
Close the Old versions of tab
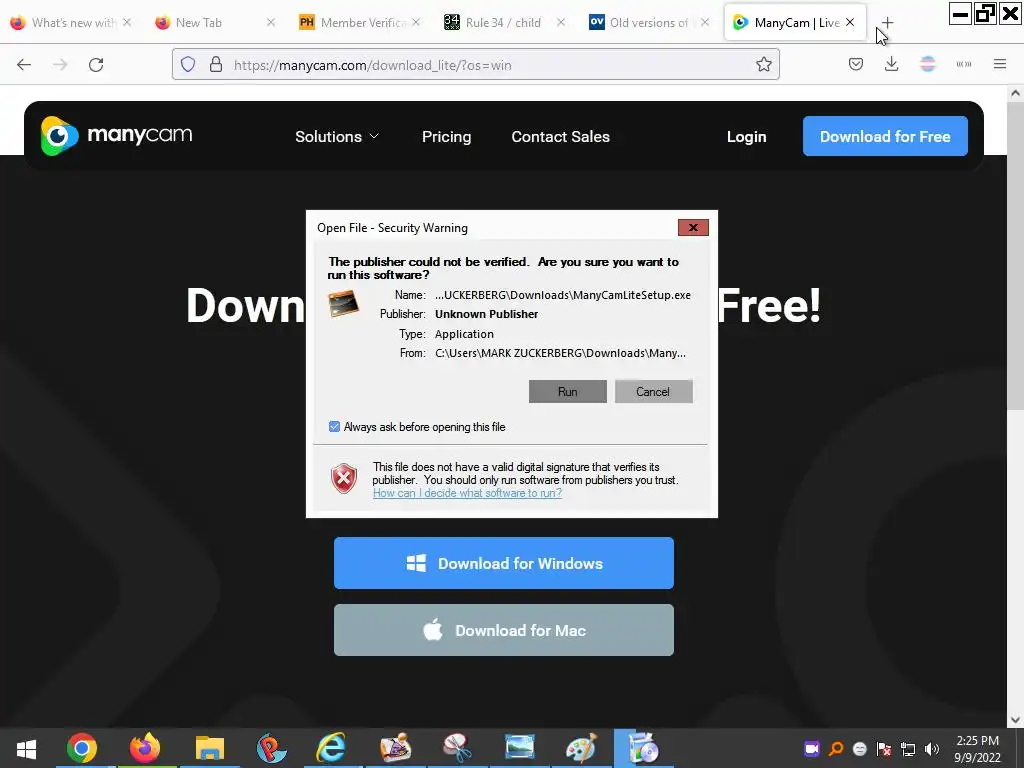[x=705, y=22]
